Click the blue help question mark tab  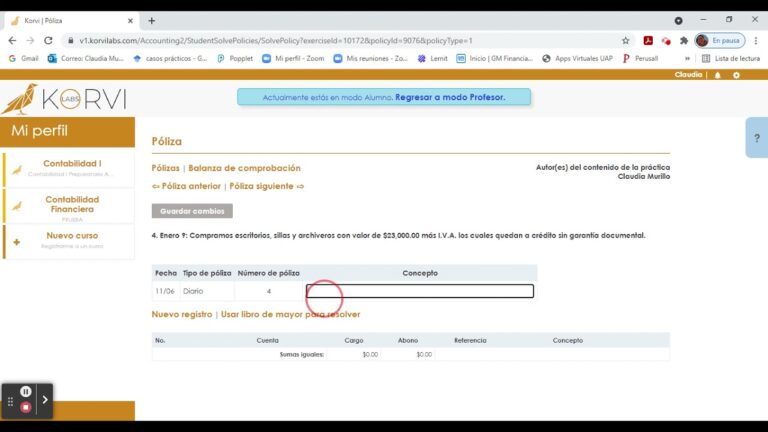[757, 138]
